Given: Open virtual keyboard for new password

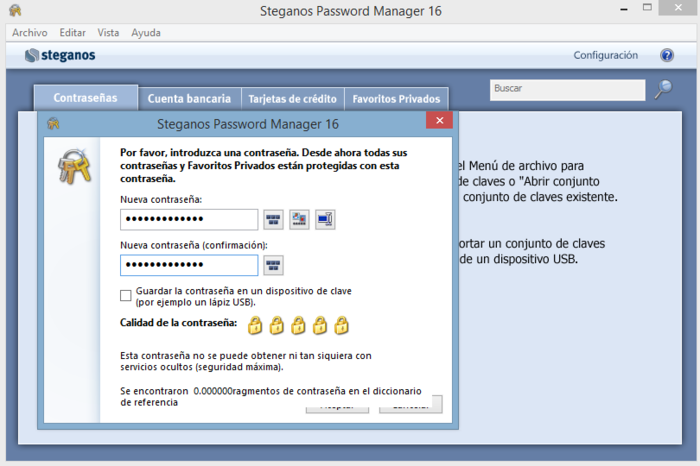Looking at the screenshot, I should (273, 220).
